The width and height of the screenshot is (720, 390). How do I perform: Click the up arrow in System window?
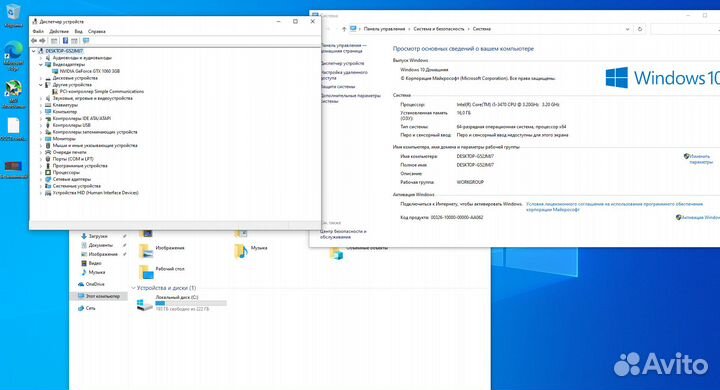tap(344, 29)
